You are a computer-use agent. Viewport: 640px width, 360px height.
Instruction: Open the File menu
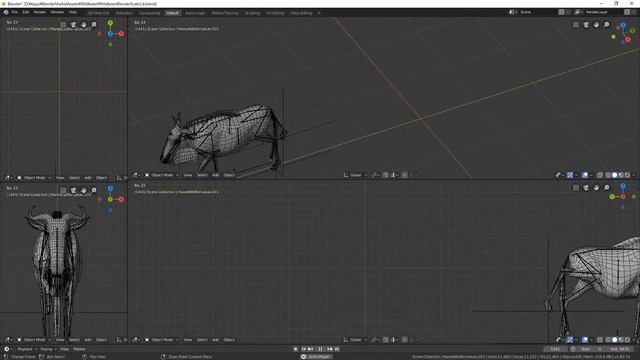(x=15, y=12)
